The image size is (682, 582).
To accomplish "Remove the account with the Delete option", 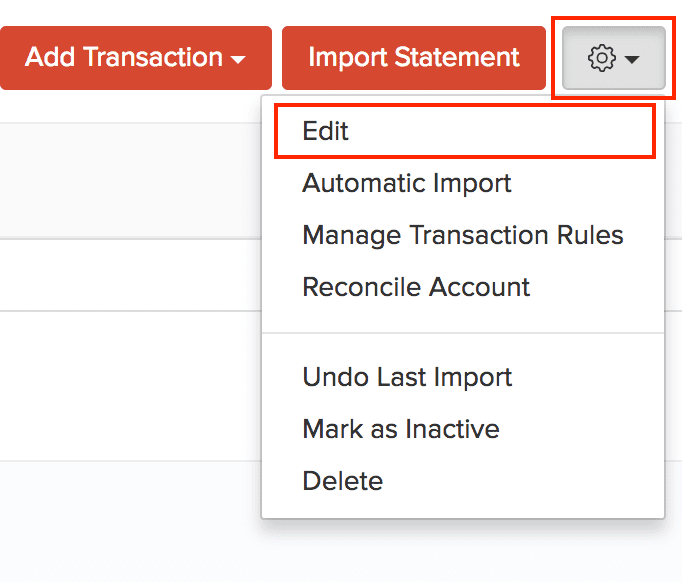I will point(343,481).
